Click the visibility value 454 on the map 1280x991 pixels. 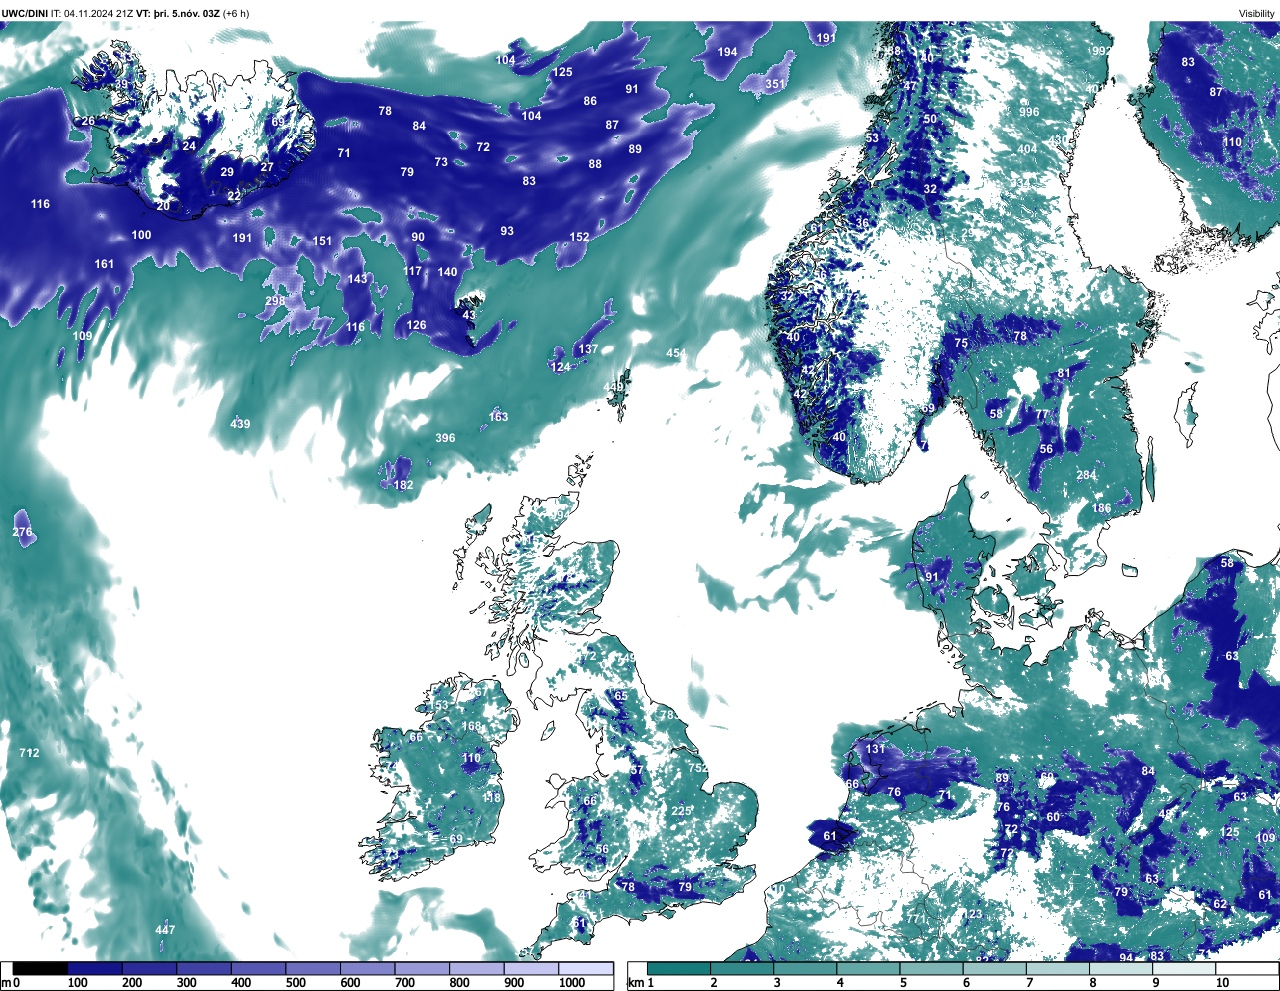point(676,354)
